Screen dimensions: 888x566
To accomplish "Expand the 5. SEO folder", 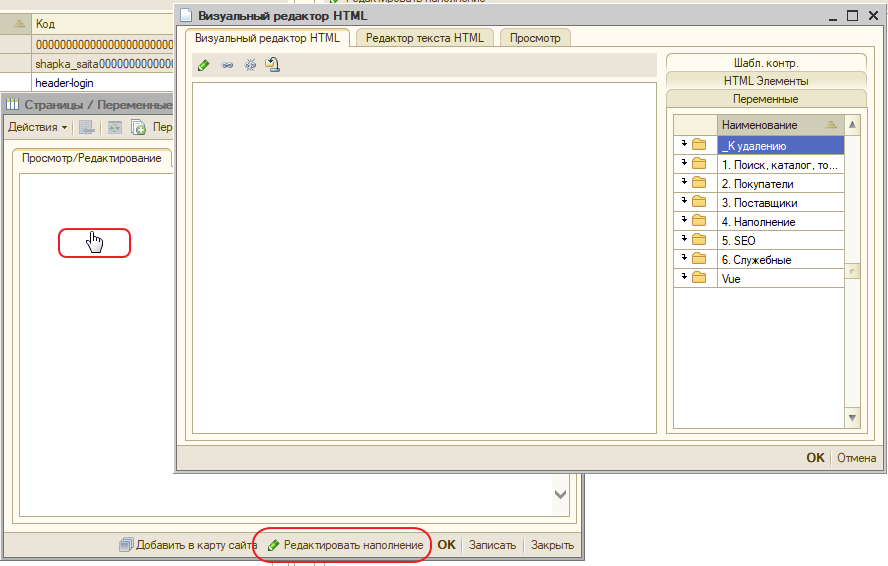I will 684,239.
